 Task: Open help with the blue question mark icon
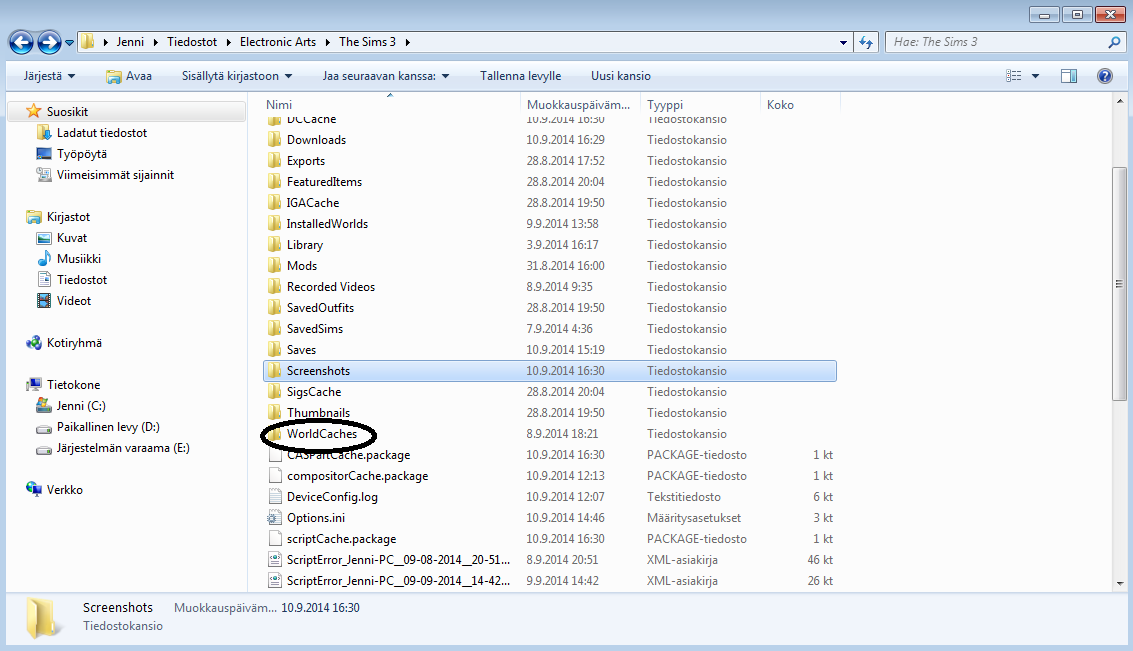pyautogui.click(x=1105, y=76)
